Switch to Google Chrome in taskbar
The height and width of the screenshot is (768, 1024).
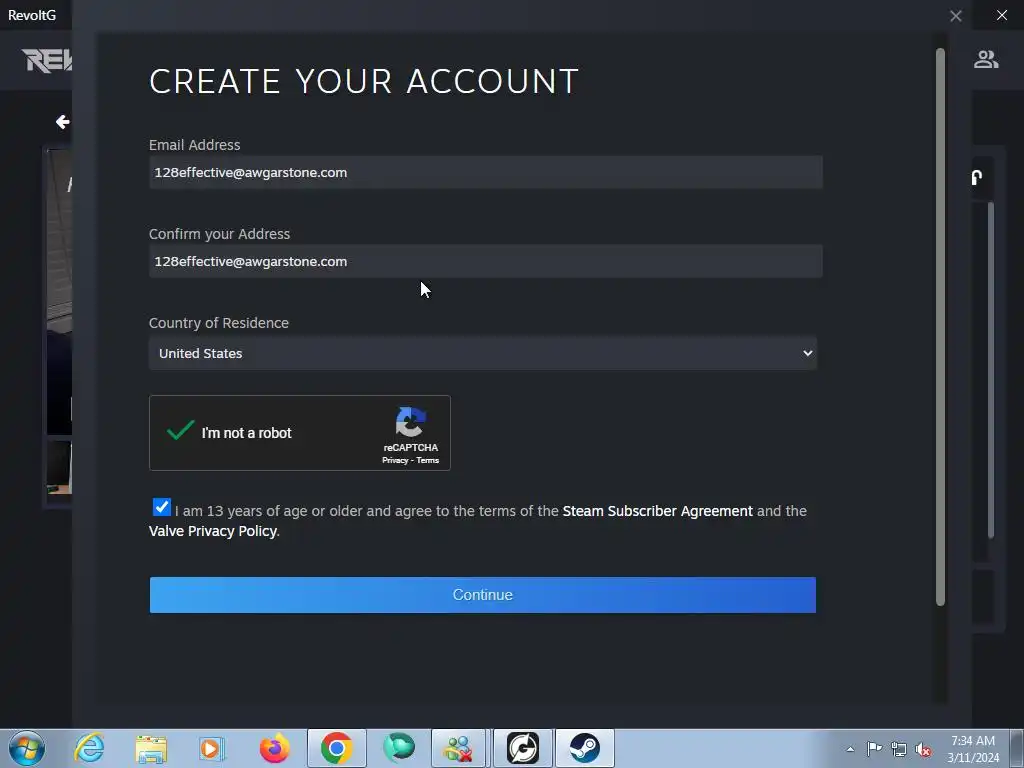[336, 748]
